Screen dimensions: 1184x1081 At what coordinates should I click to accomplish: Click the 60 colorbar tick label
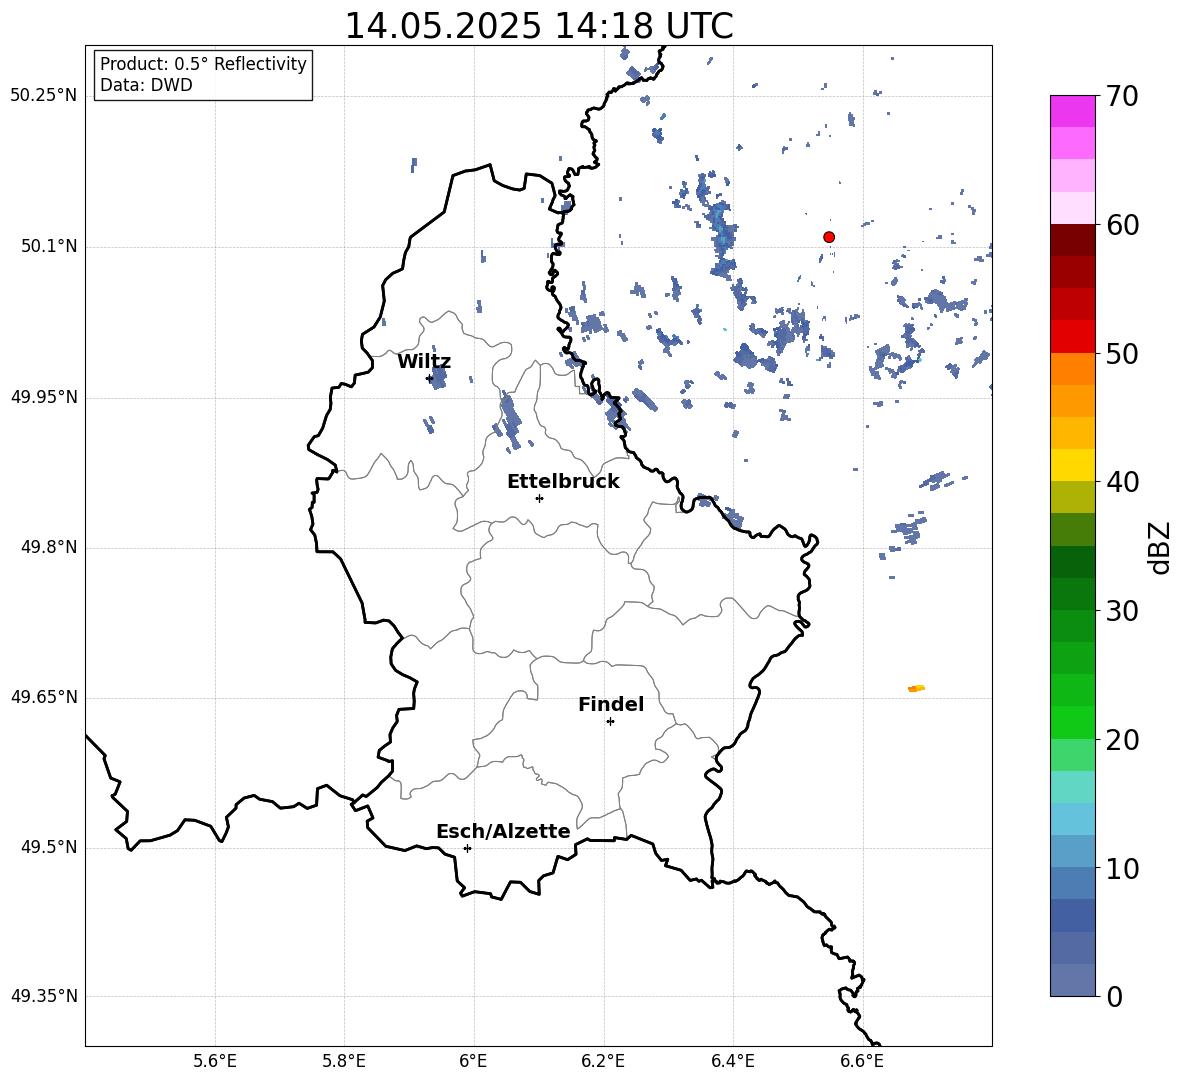(1123, 225)
